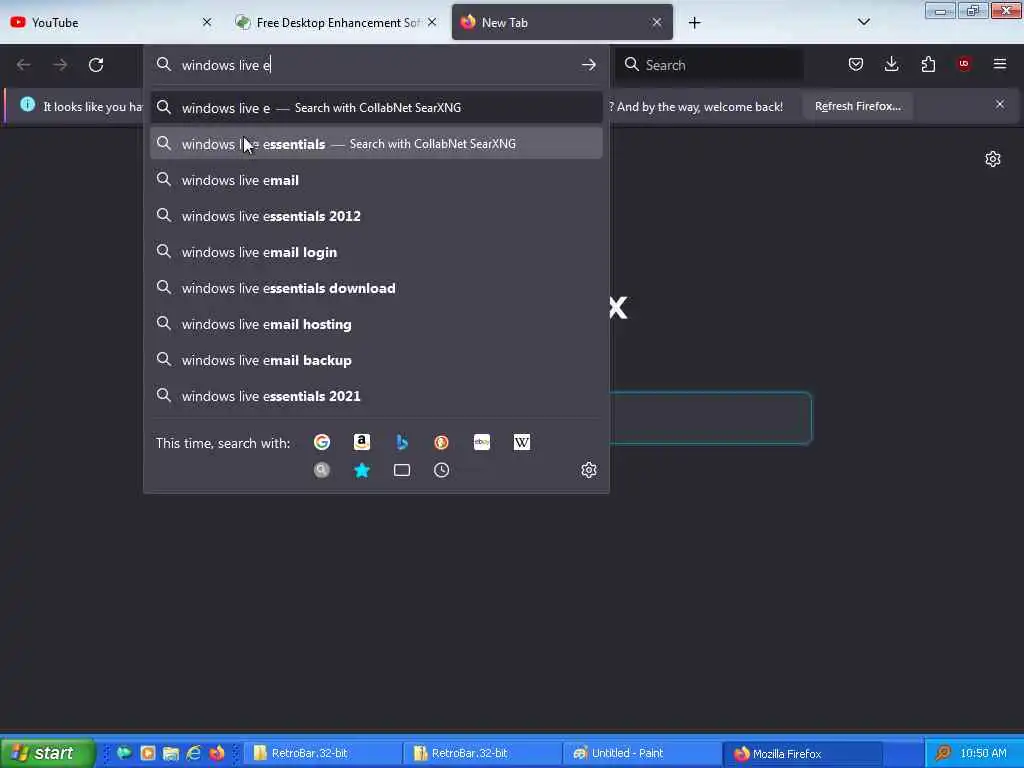Go forward one page
The image size is (1024, 768).
click(x=59, y=65)
